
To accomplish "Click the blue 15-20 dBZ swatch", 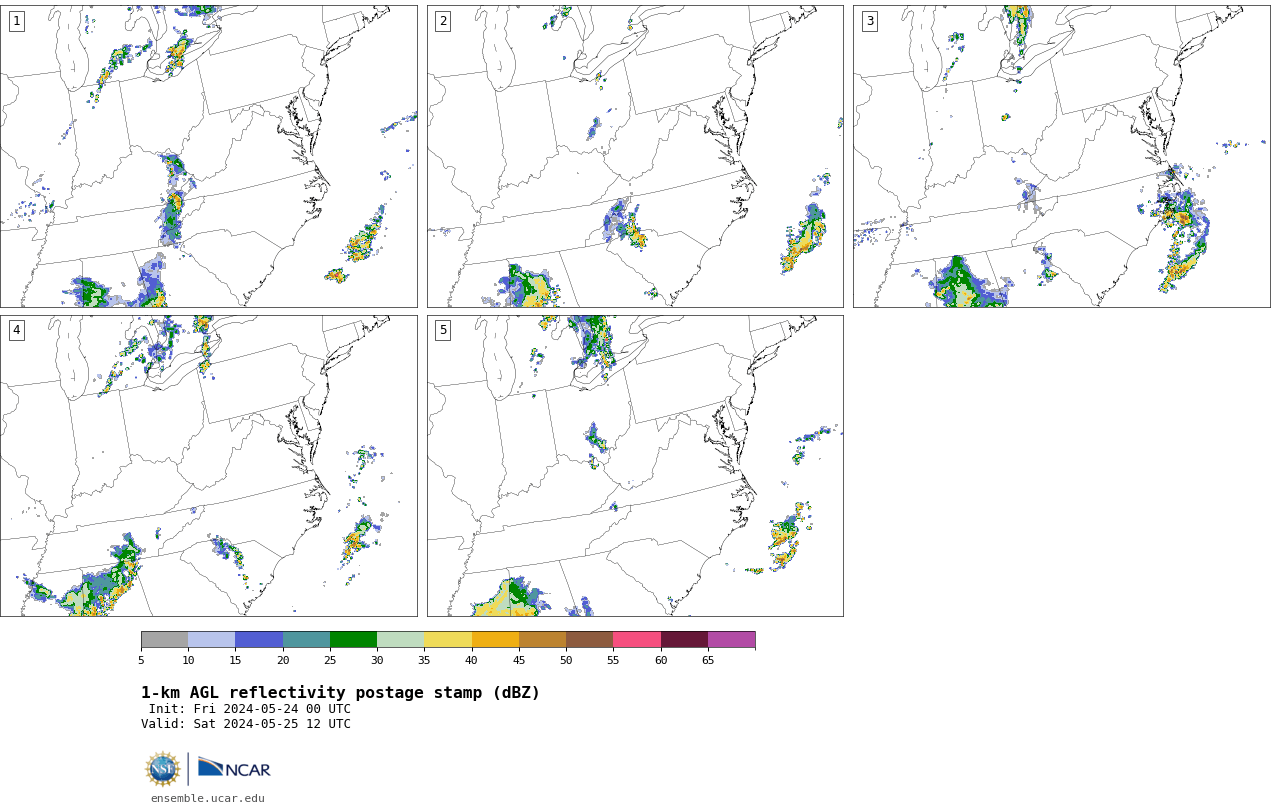I will point(259,640).
